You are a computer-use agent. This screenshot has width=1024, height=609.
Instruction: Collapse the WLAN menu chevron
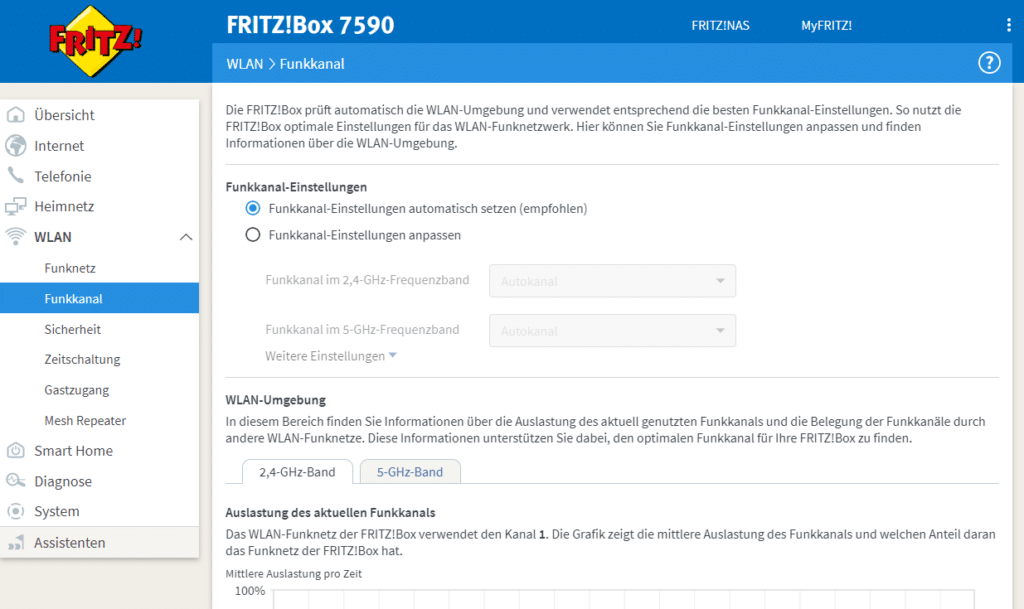click(186, 237)
